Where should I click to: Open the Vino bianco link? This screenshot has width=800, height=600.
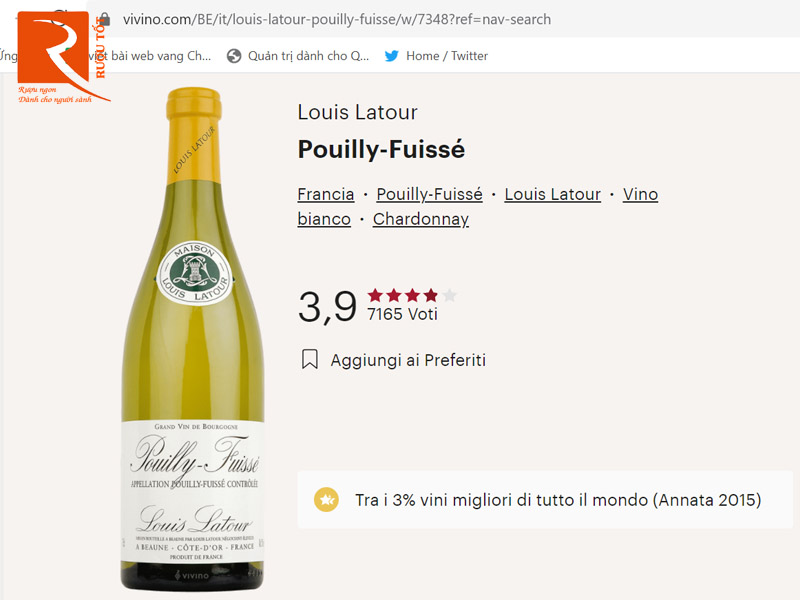[640, 194]
